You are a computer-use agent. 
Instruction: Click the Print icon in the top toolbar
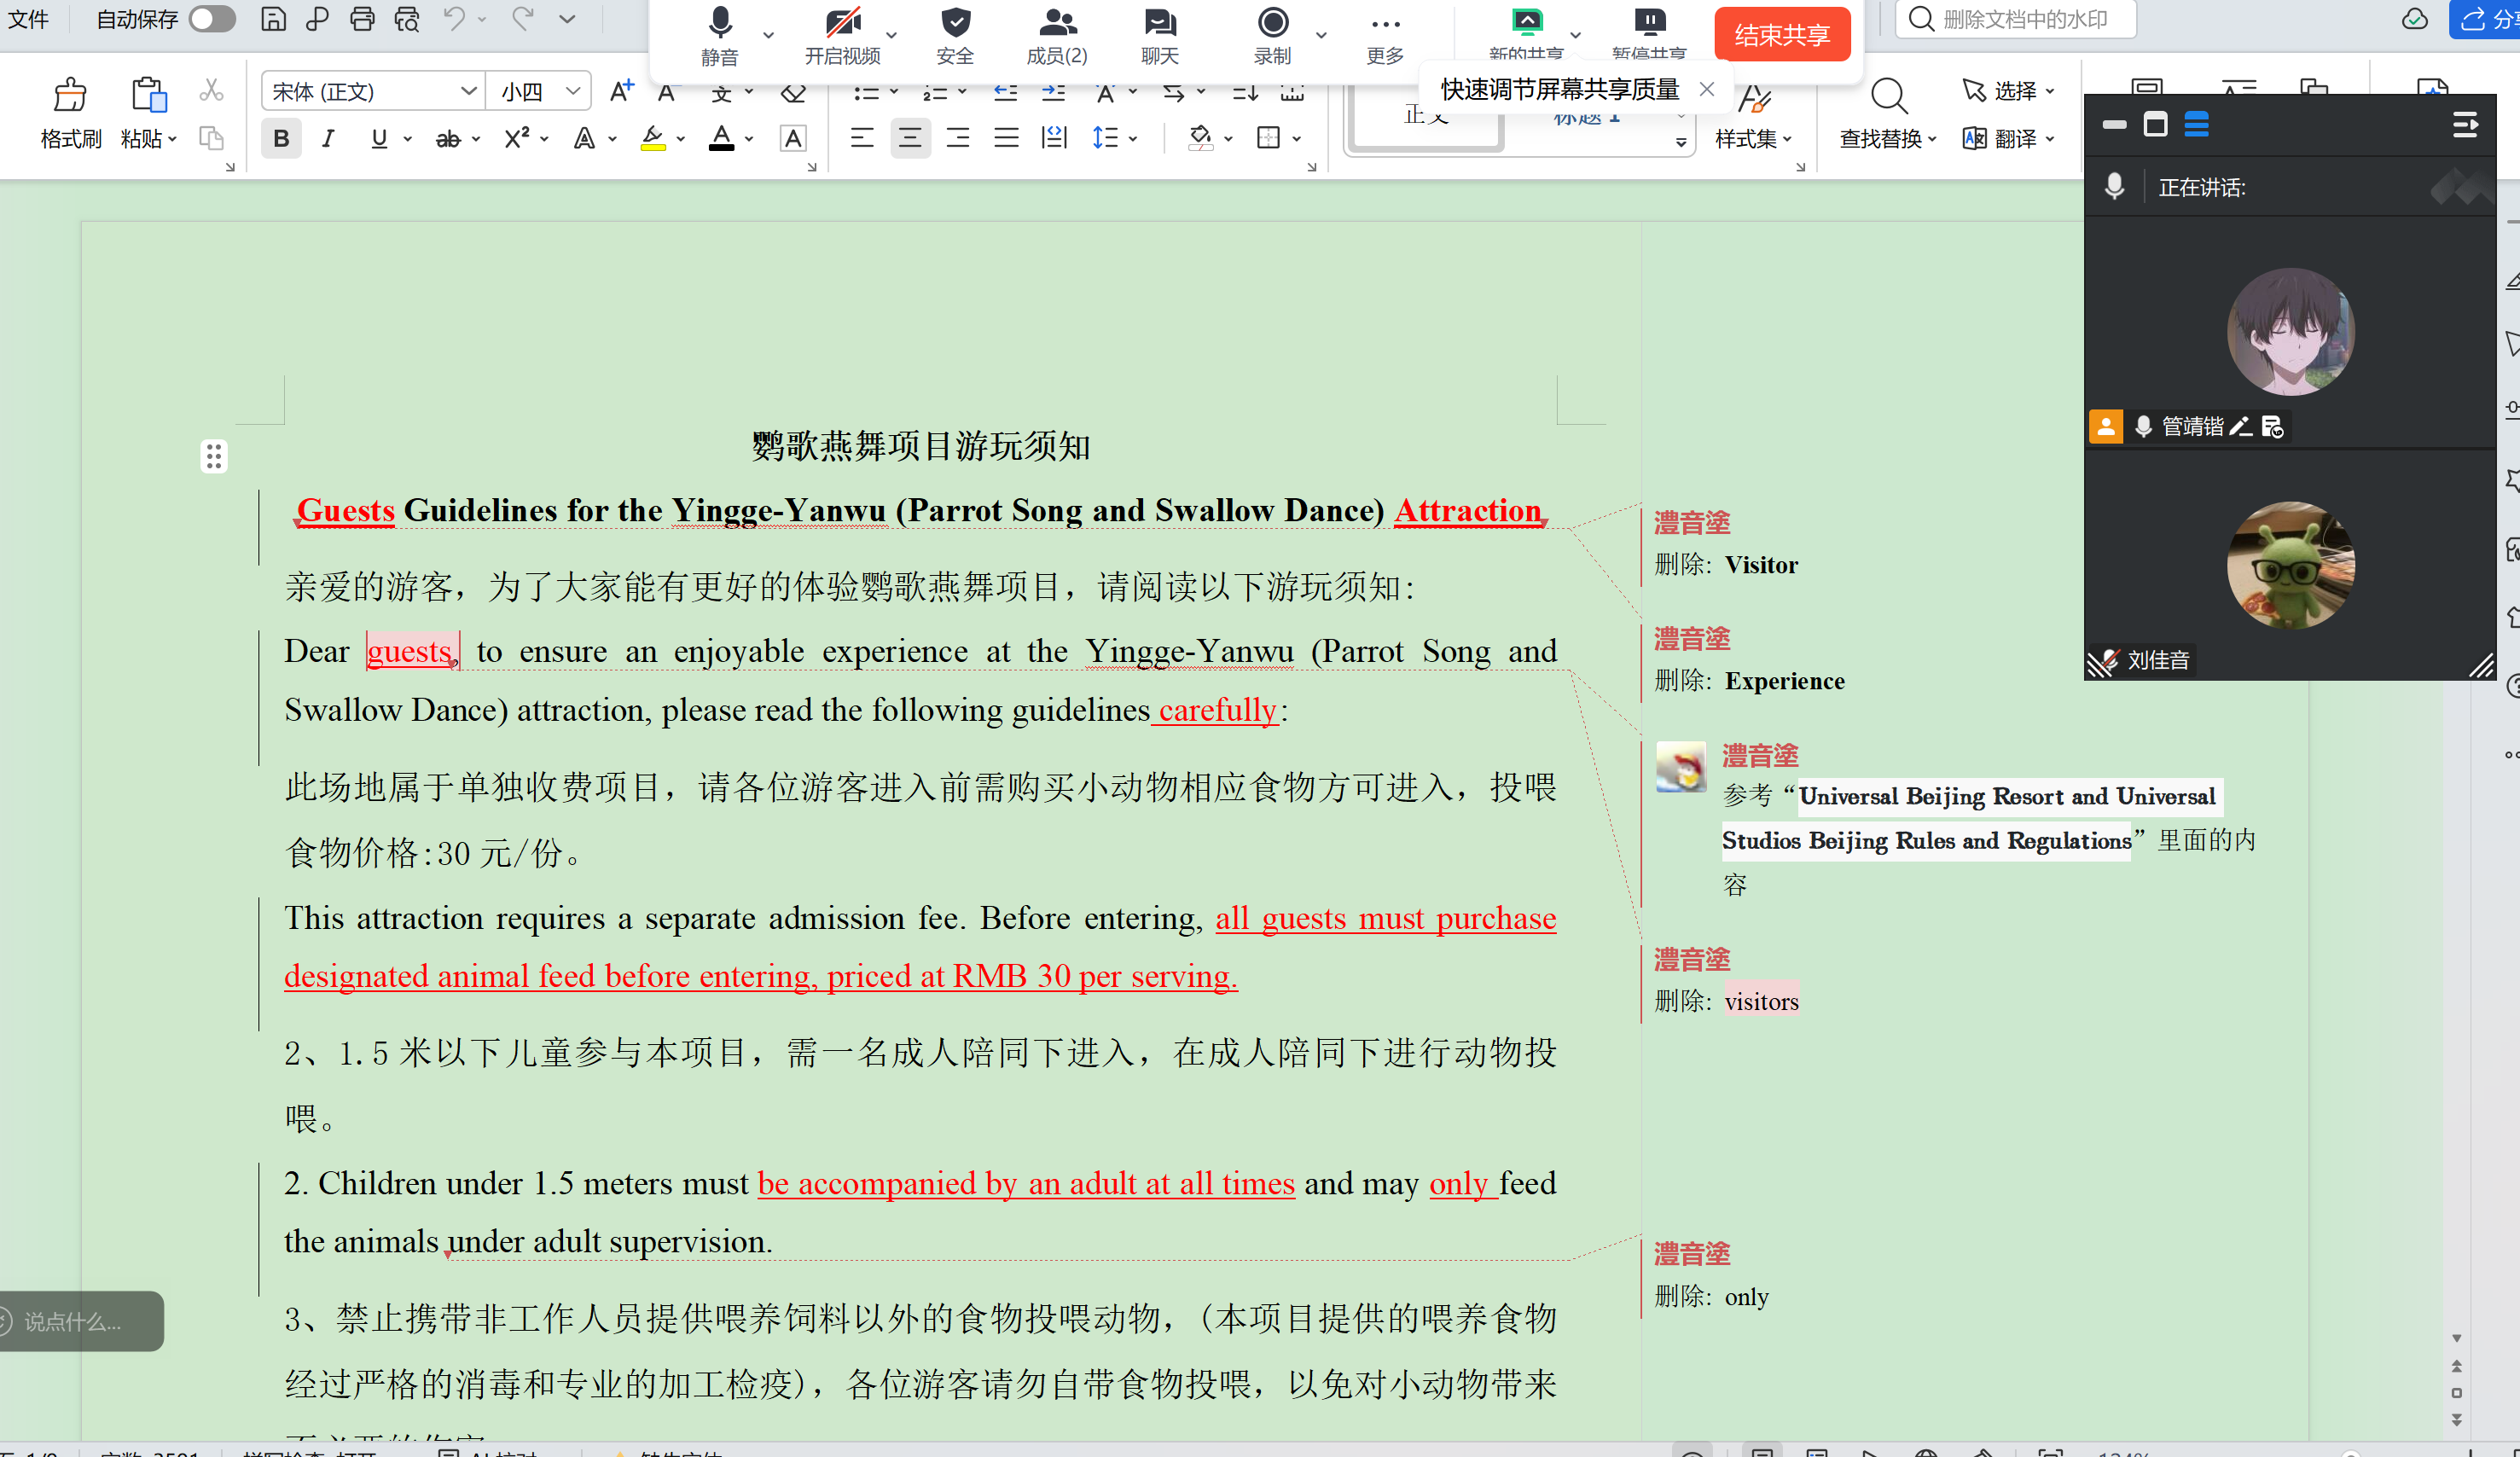(x=362, y=19)
